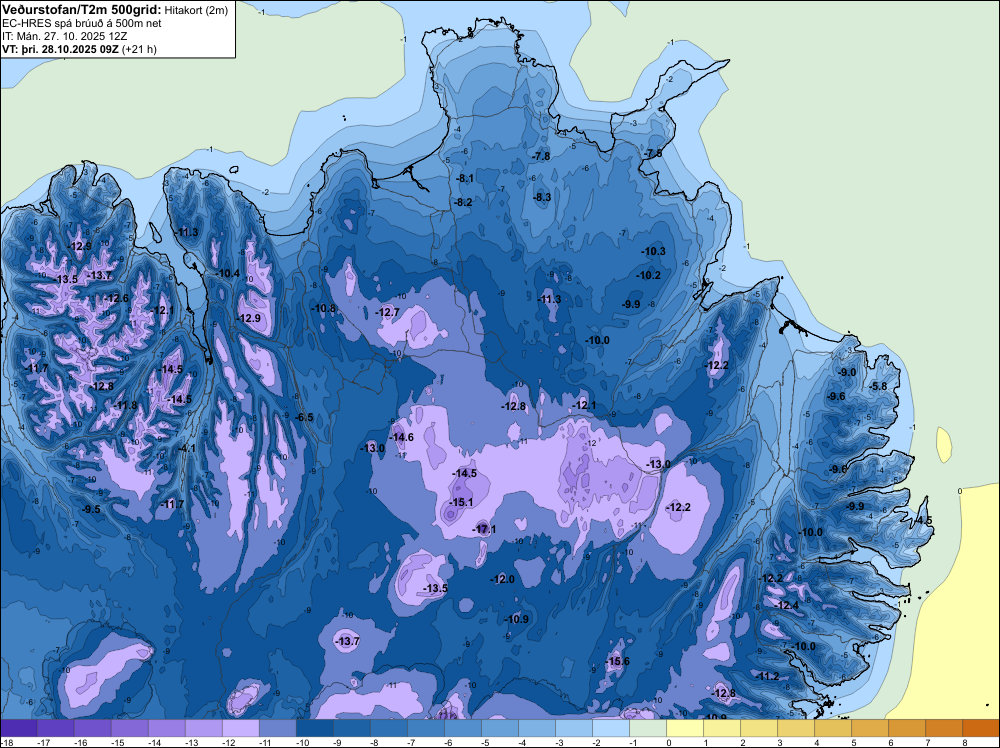Click the -9.5 temperature label
The height and width of the screenshot is (748, 1000).
(92, 510)
